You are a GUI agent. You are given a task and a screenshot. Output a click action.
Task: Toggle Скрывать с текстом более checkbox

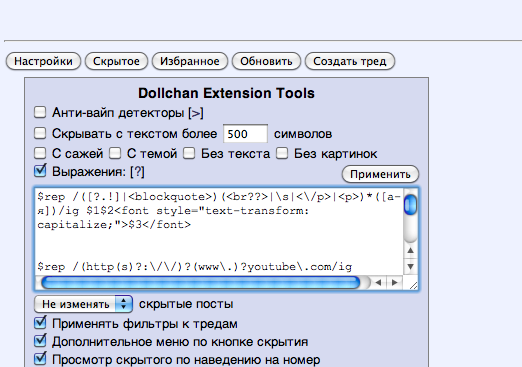tap(40, 133)
